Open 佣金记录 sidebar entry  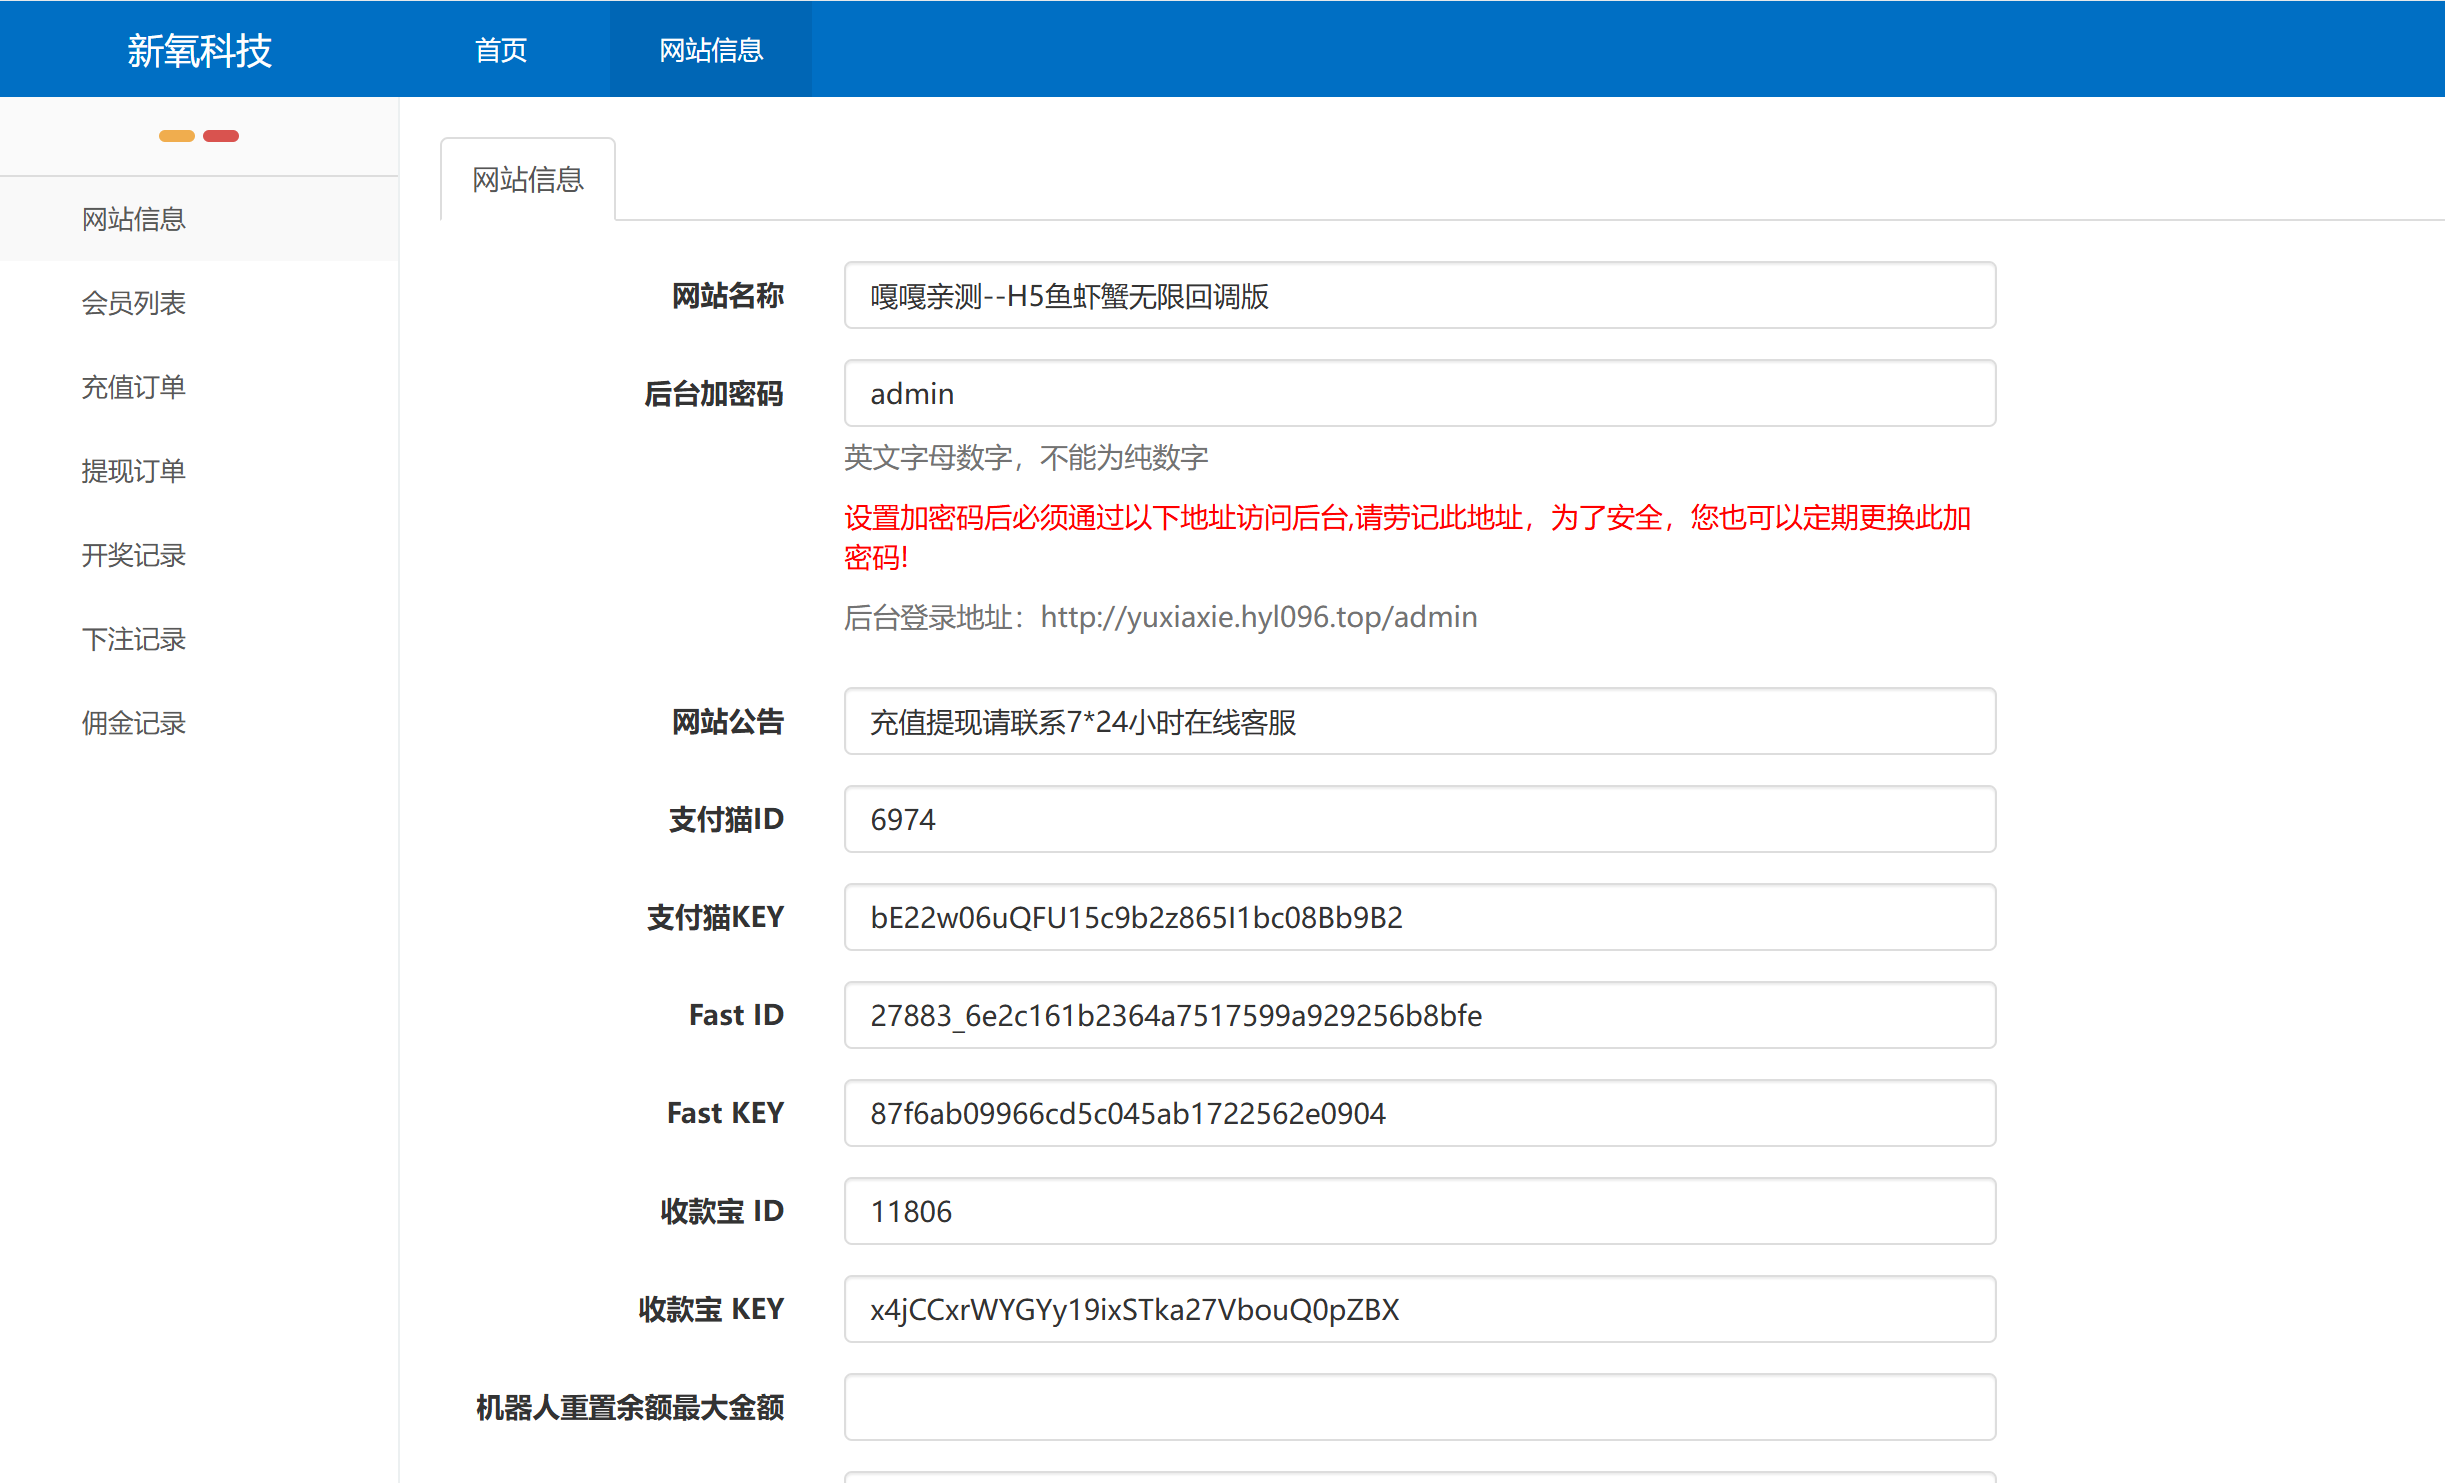point(134,723)
